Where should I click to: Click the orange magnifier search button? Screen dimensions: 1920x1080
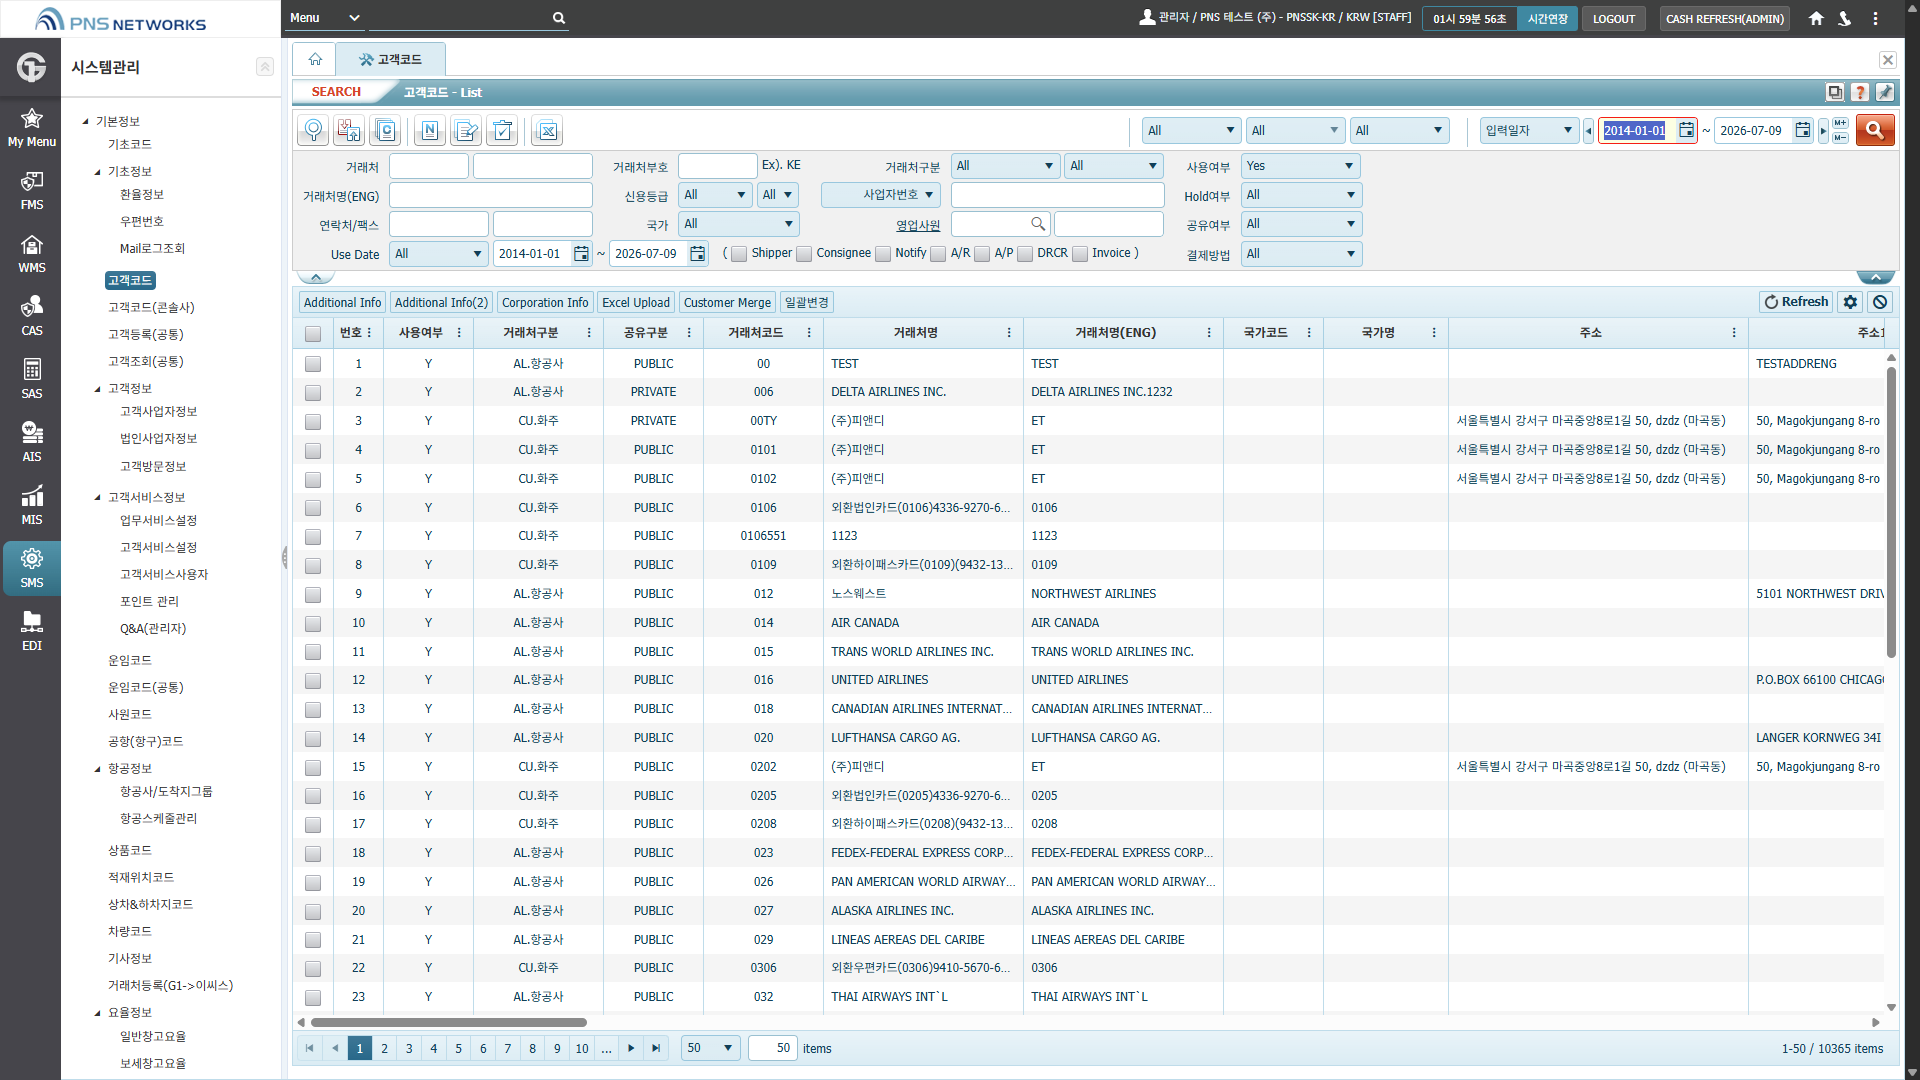point(1875,130)
